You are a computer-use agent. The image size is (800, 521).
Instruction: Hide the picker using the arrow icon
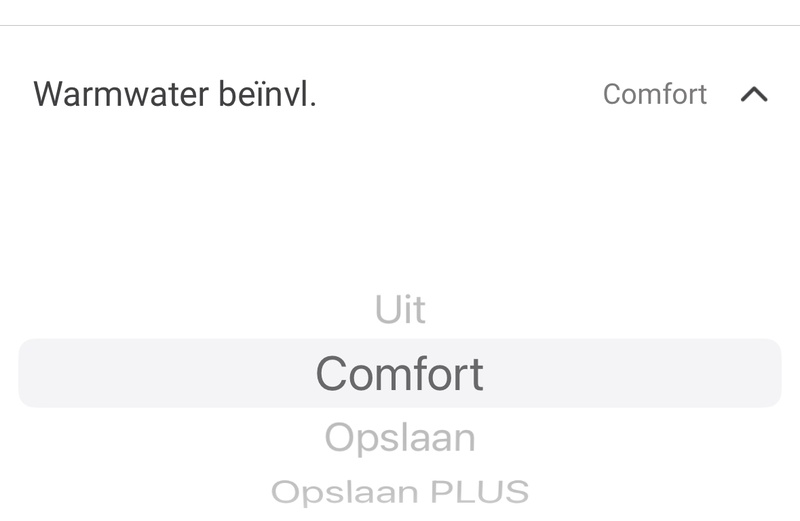click(753, 94)
